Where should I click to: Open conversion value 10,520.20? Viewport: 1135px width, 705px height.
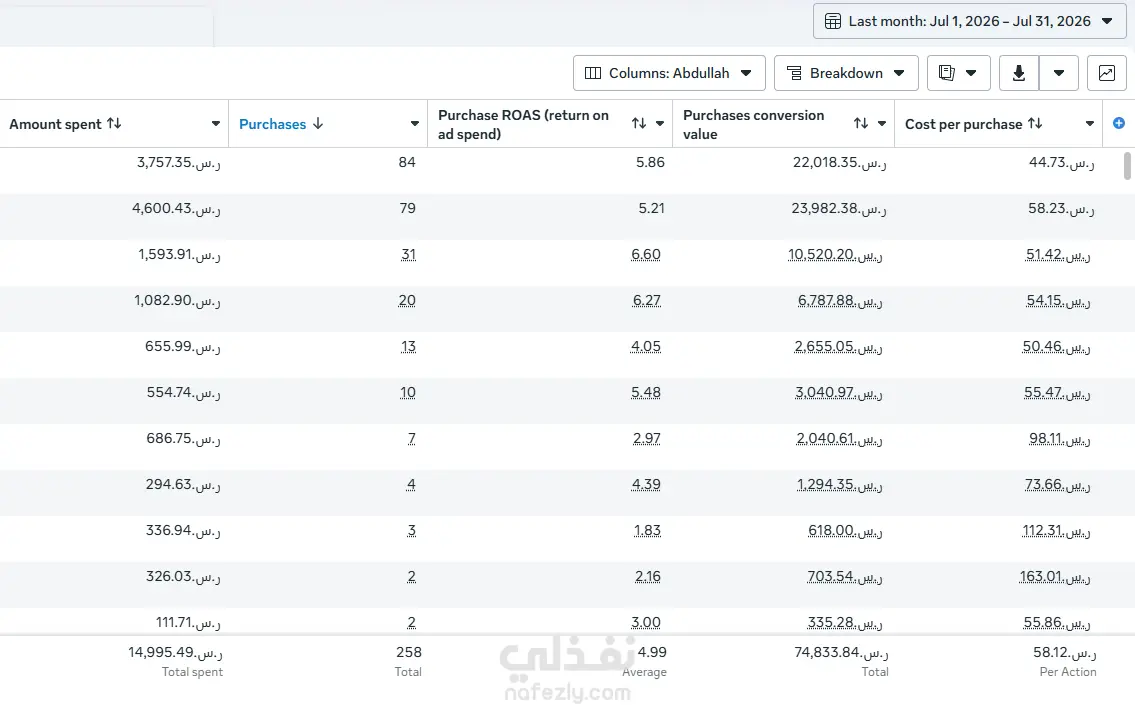[x=835, y=255]
